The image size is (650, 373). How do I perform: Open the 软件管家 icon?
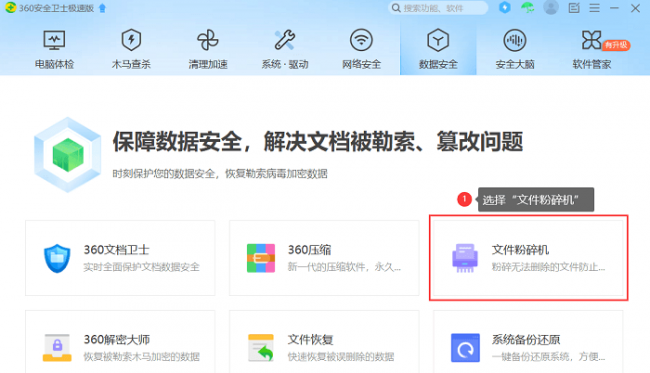(x=591, y=40)
